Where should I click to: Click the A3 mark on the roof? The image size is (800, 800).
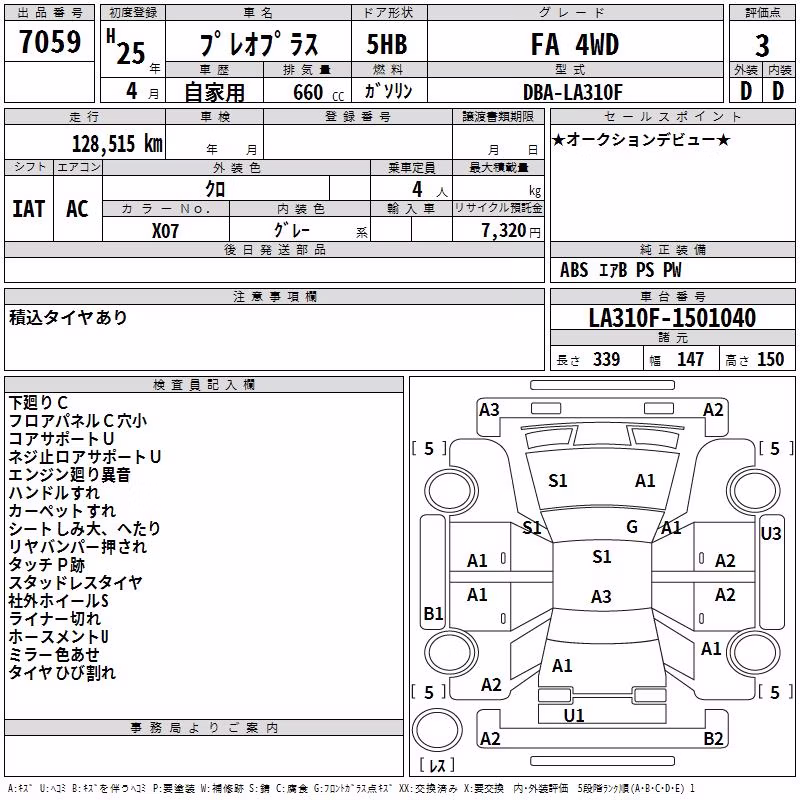601,596
